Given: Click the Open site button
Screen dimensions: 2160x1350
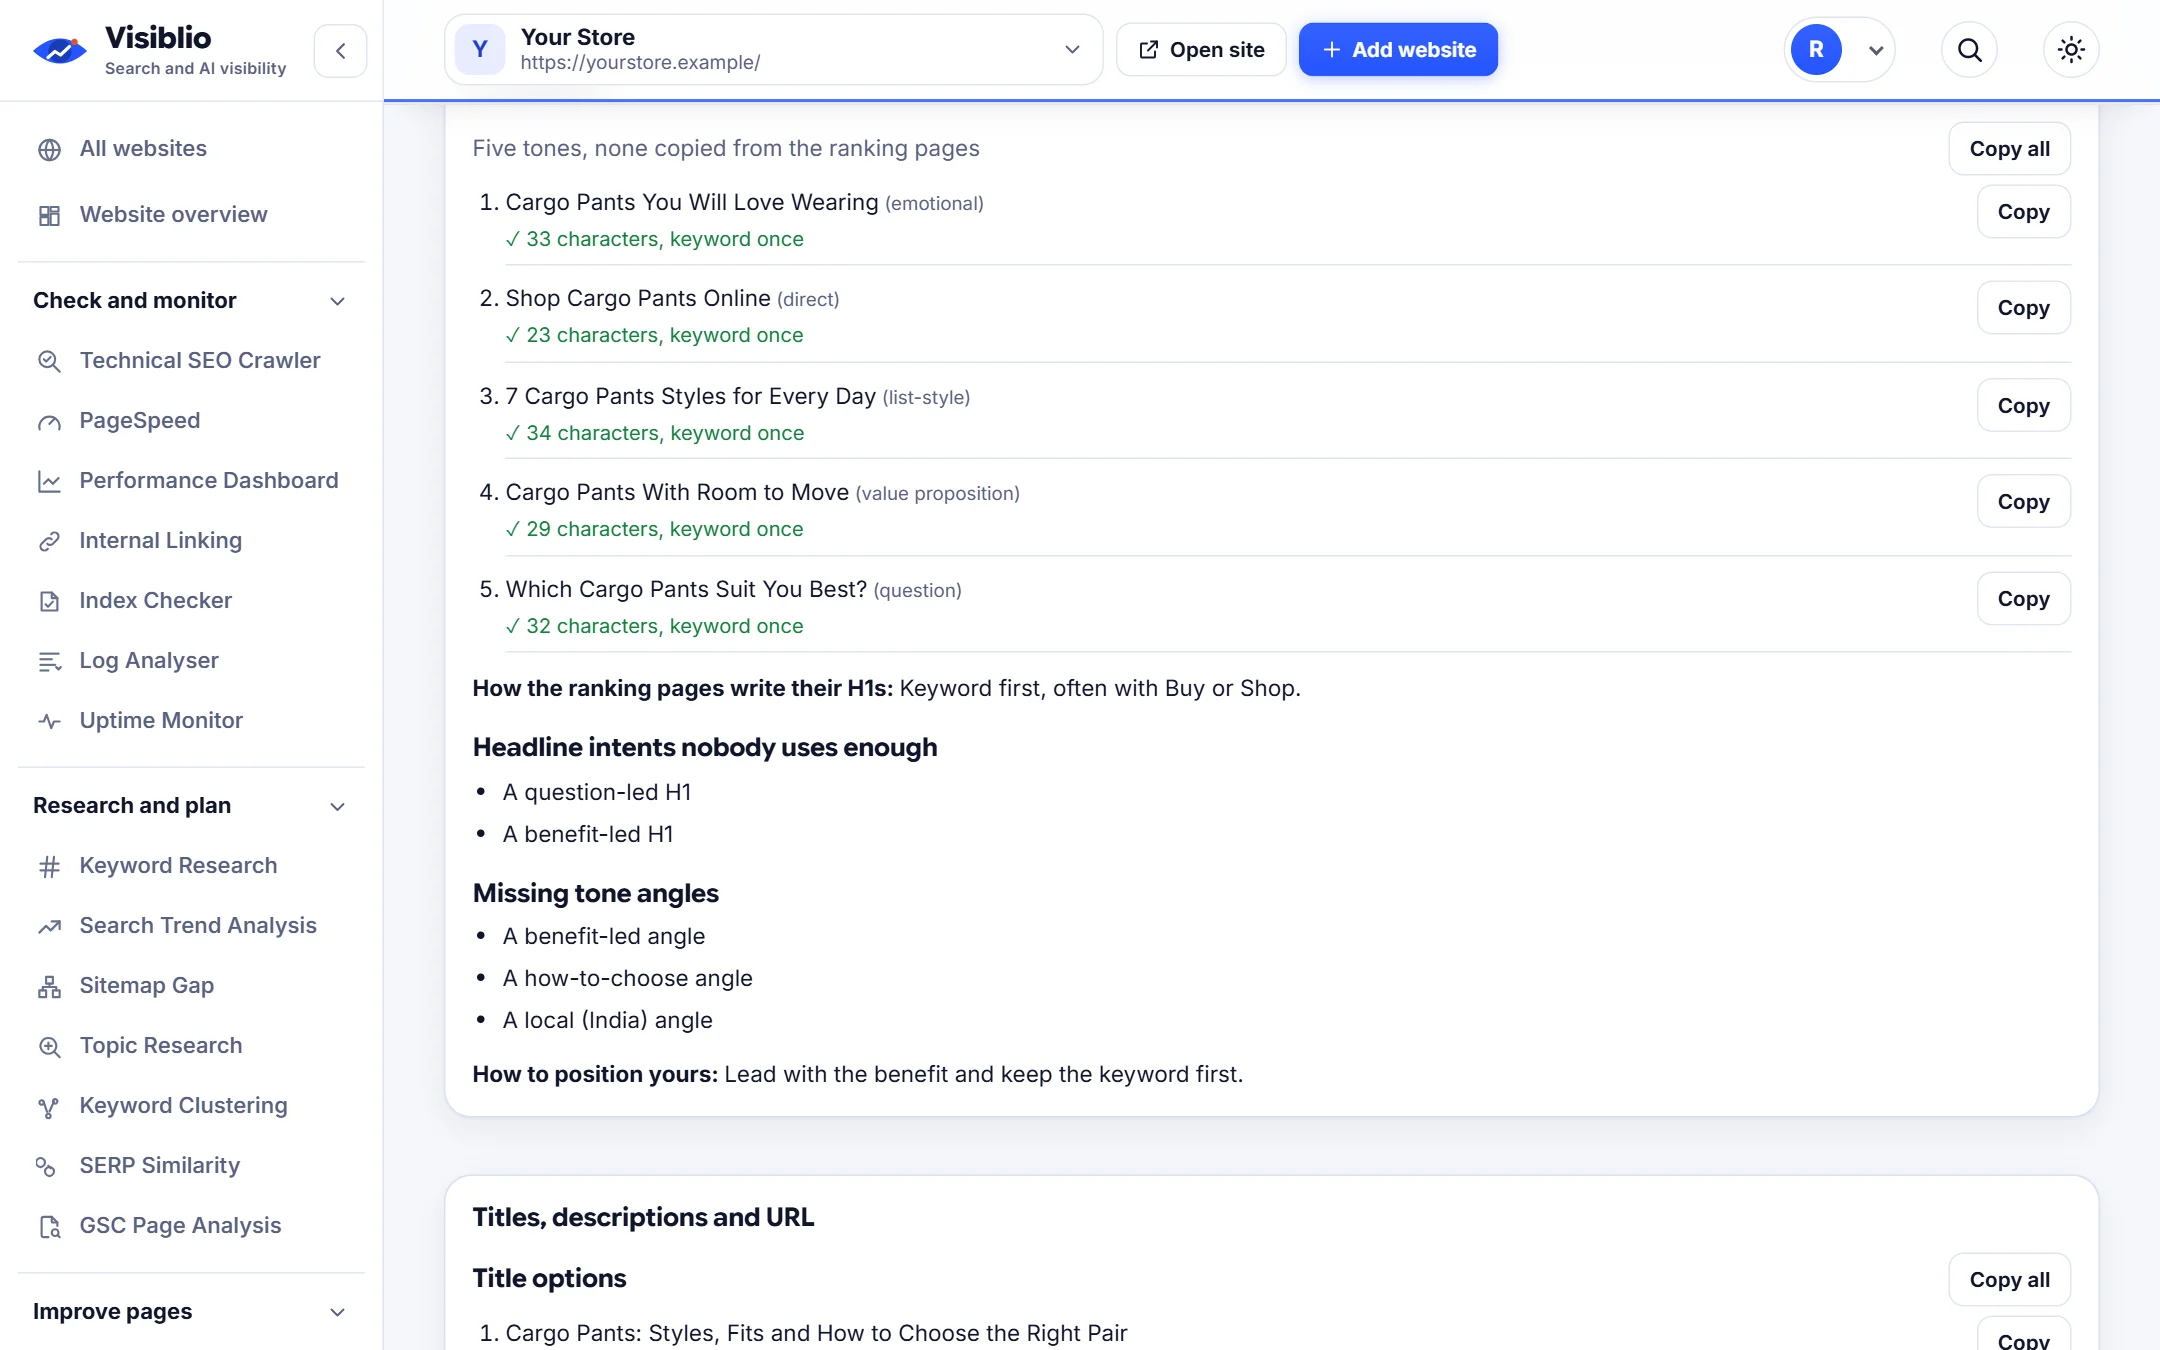Looking at the screenshot, I should [x=1201, y=50].
